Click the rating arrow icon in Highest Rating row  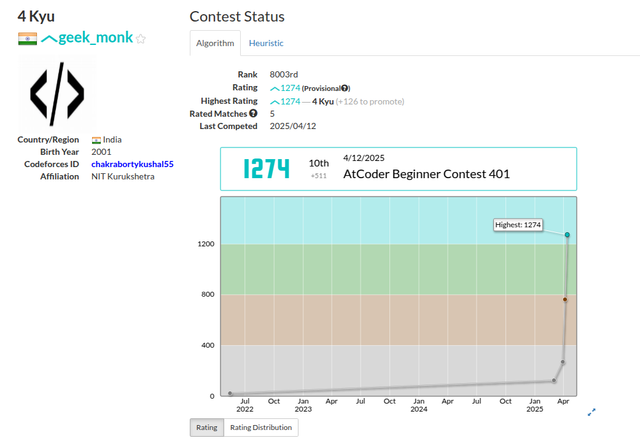pos(275,101)
